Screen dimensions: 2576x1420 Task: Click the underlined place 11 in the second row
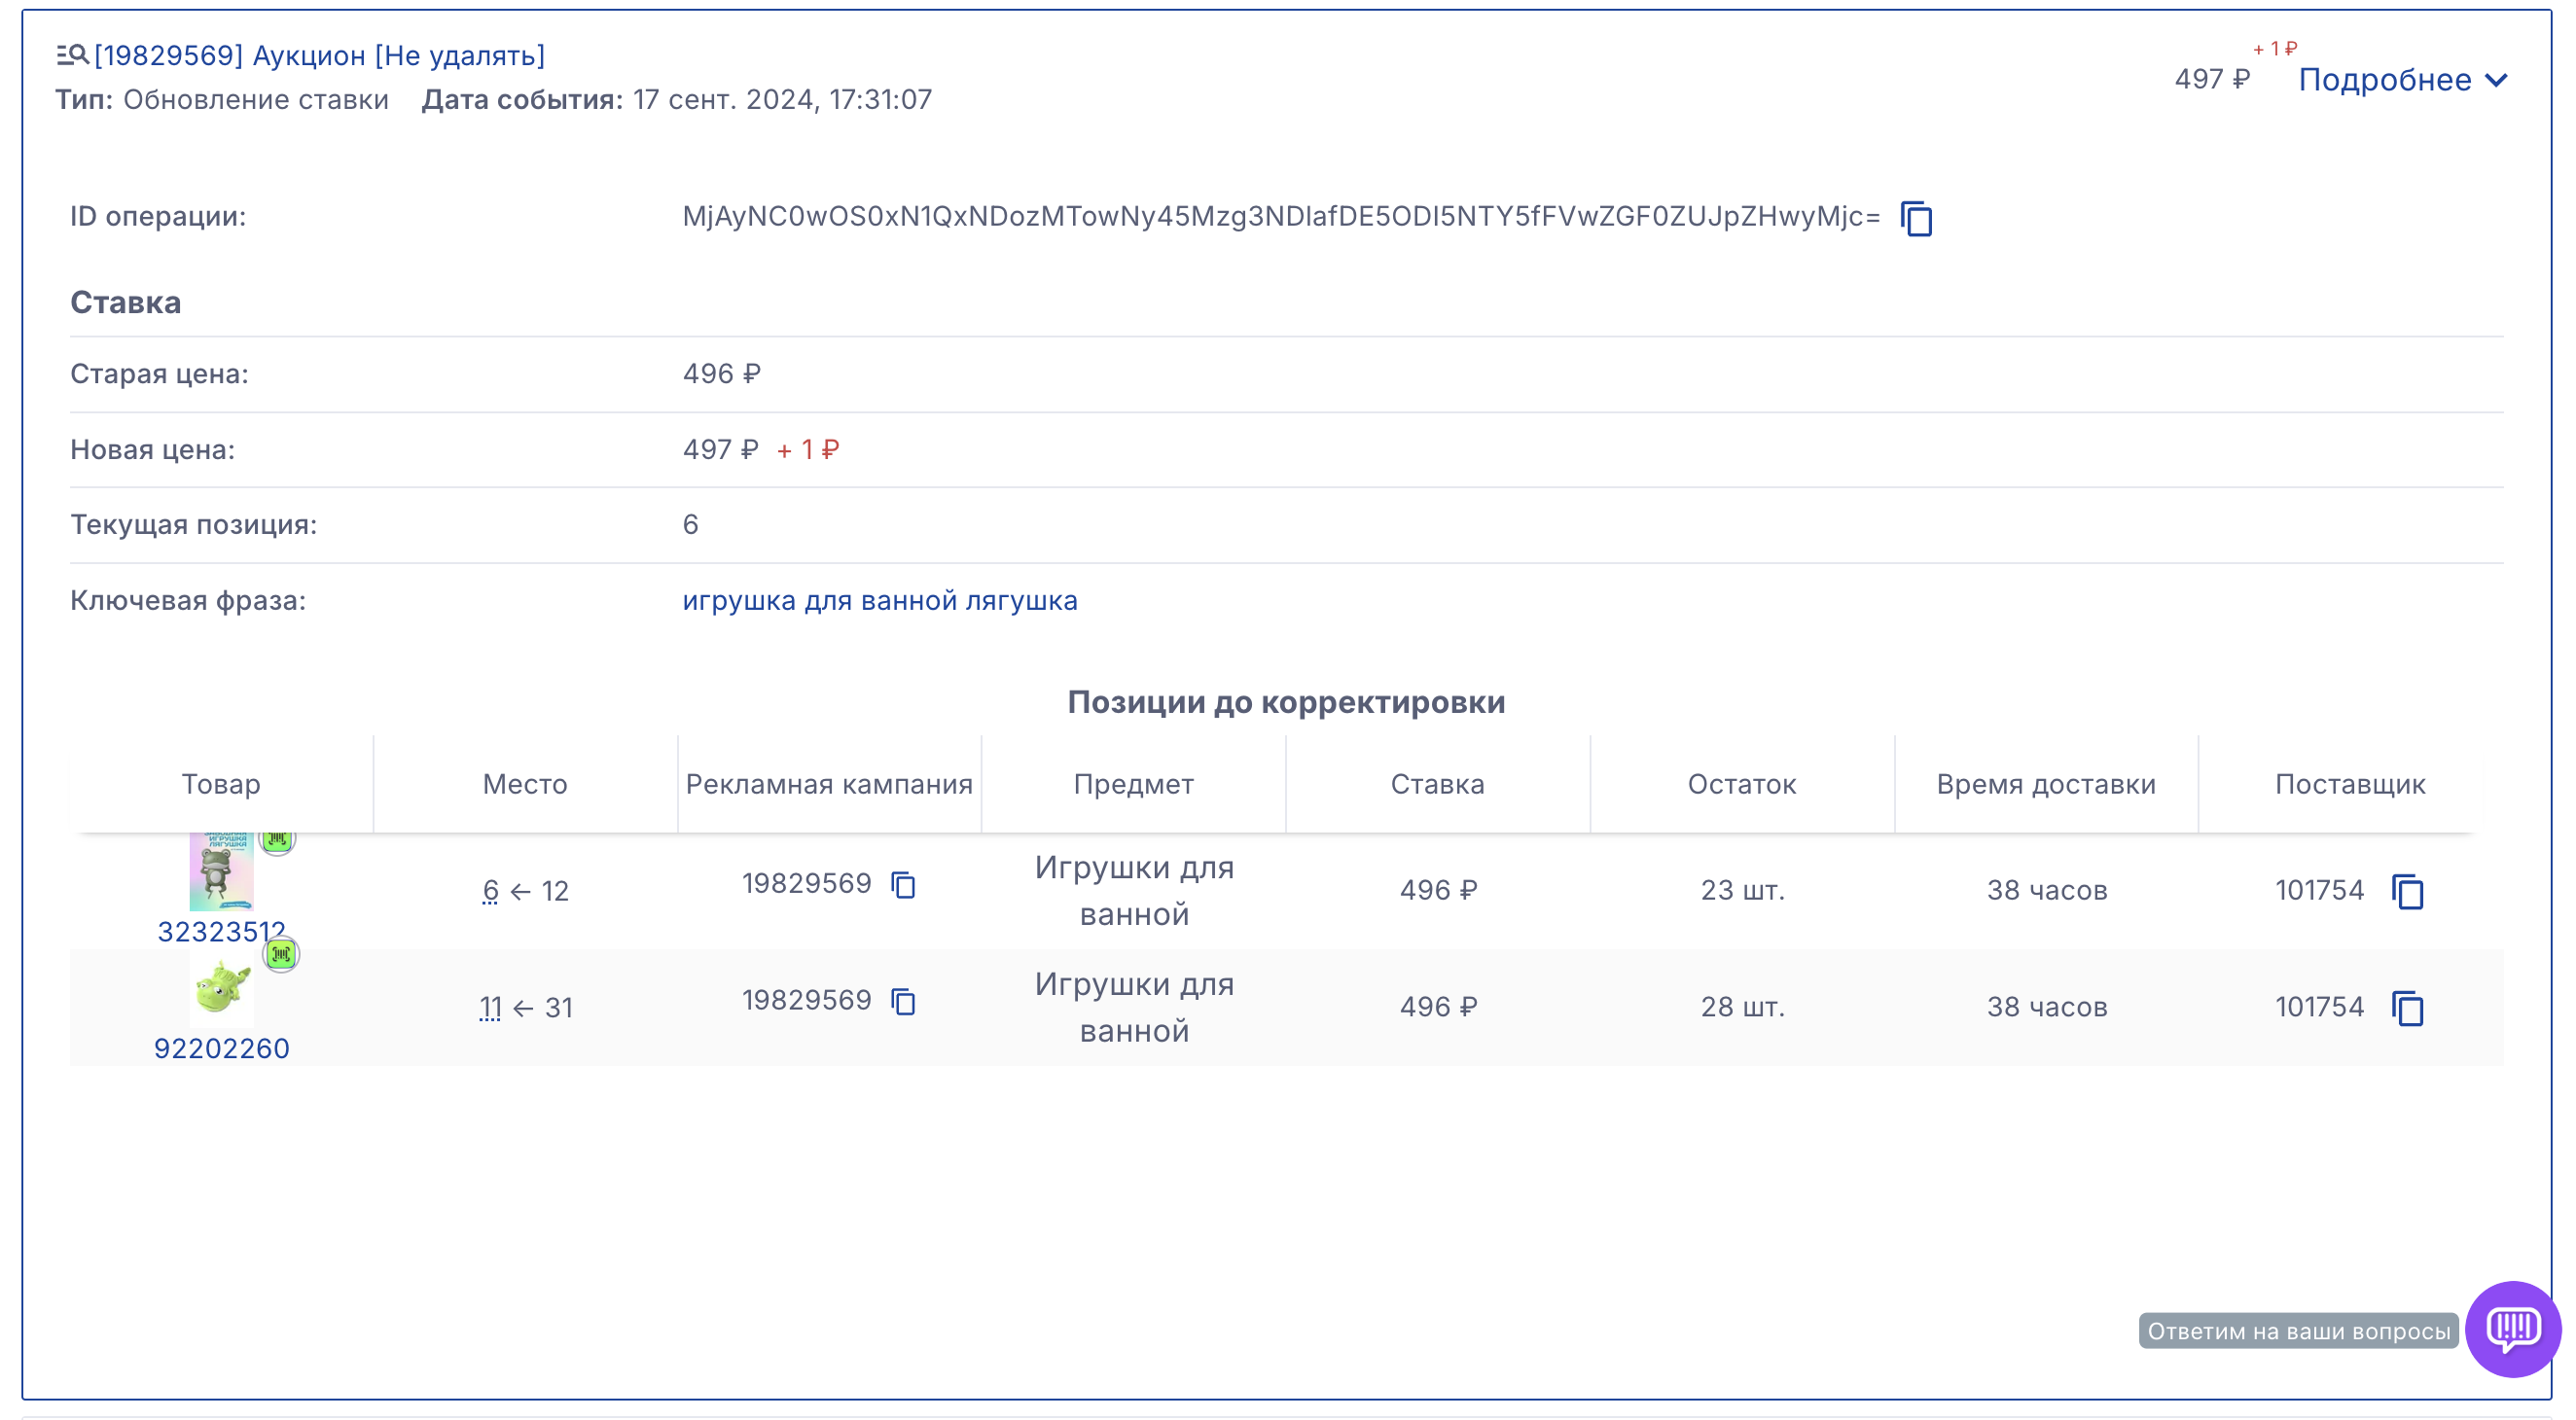point(490,1007)
